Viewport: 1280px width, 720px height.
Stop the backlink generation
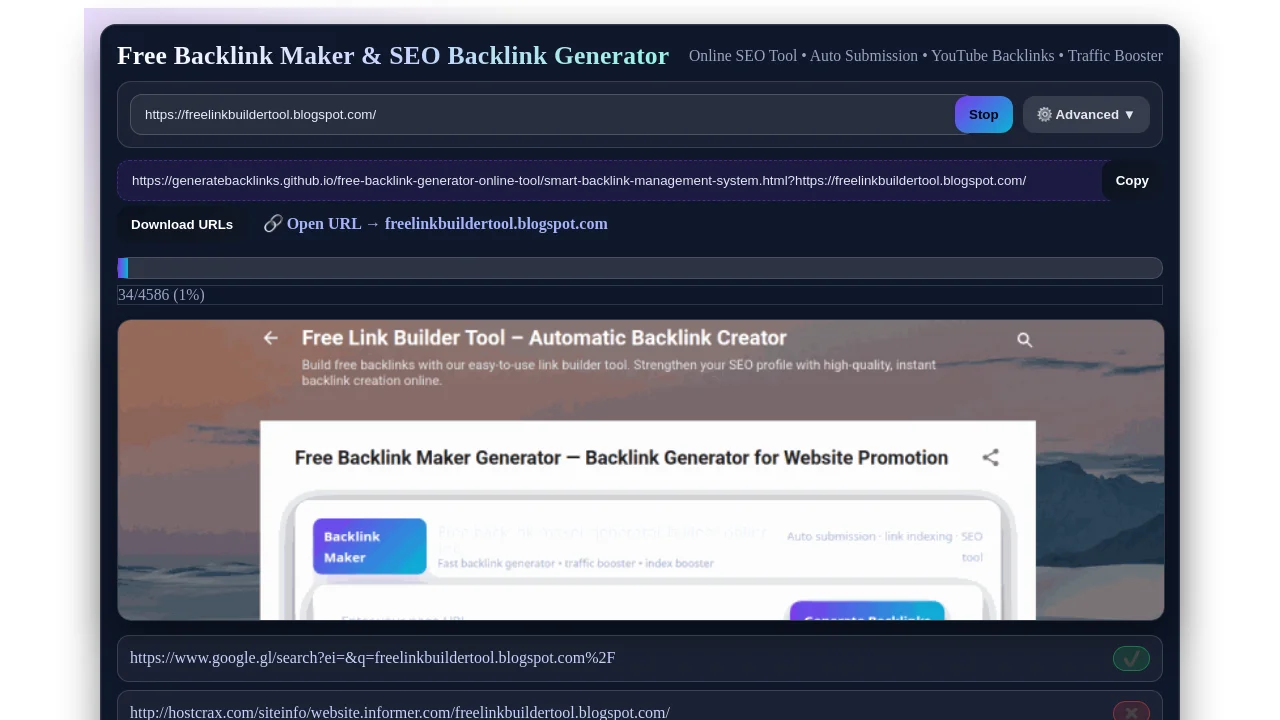pyautogui.click(x=983, y=114)
